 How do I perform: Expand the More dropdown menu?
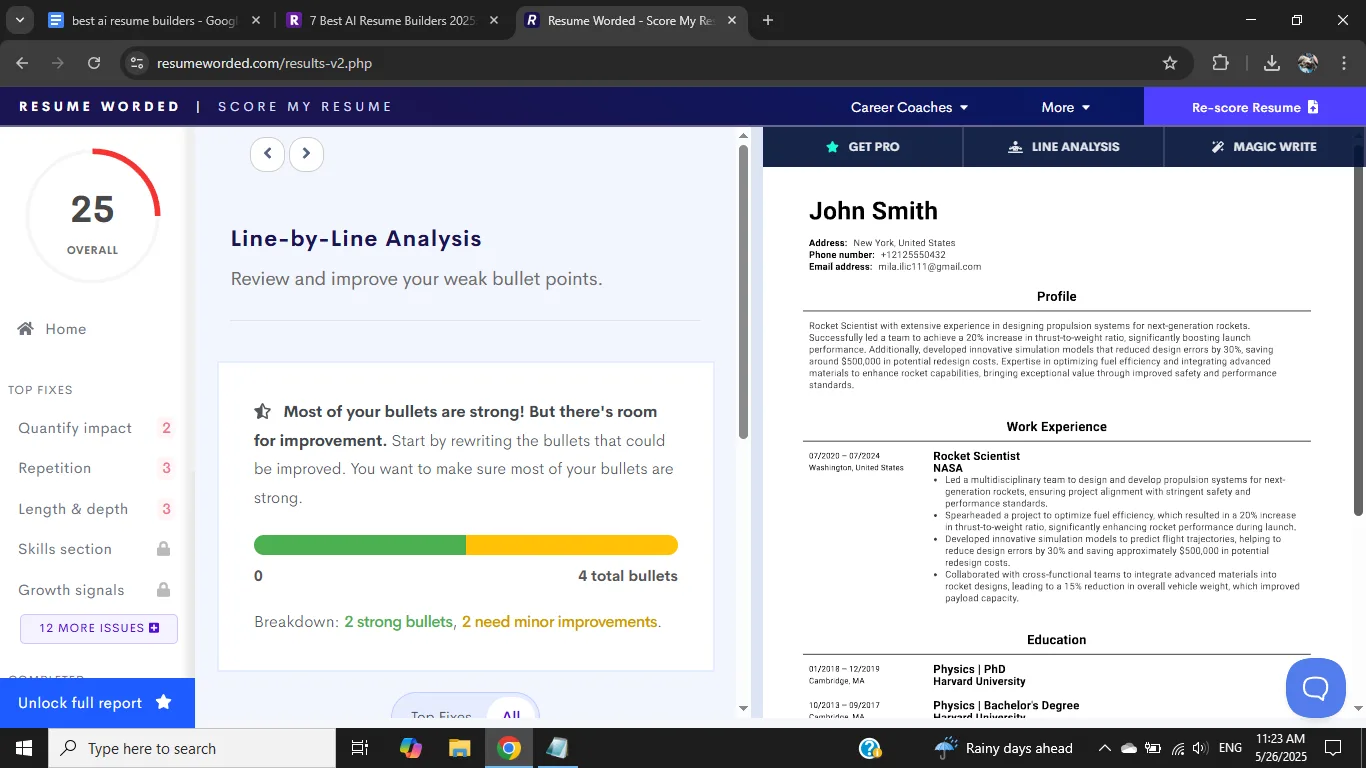click(1065, 107)
